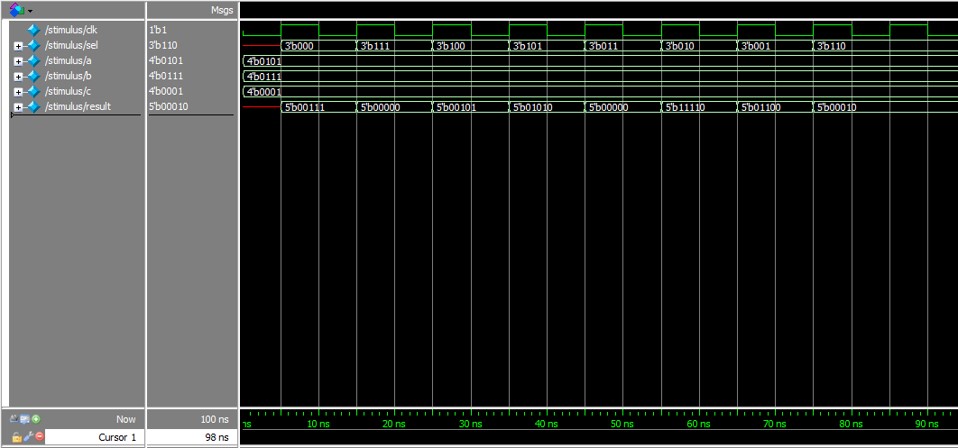The height and width of the screenshot is (448, 958).
Task: Click the diamond icon of /stimulus/clk signal
Action: point(33,30)
